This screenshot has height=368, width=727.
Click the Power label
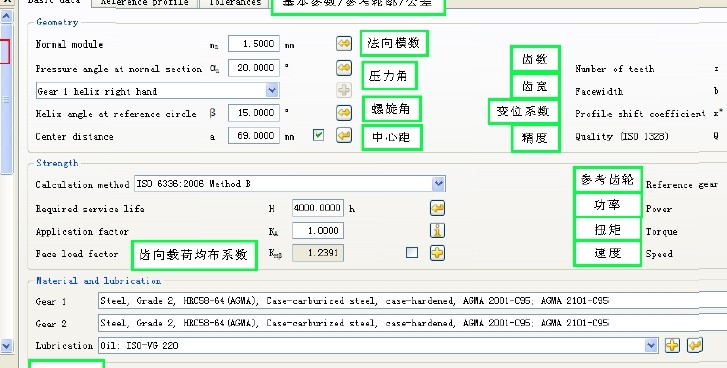[659, 209]
